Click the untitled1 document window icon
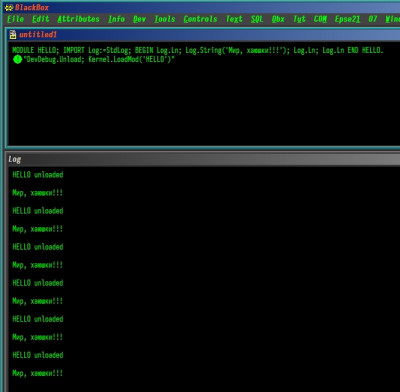Image resolution: width=400 pixels, height=392 pixels. coord(13,35)
